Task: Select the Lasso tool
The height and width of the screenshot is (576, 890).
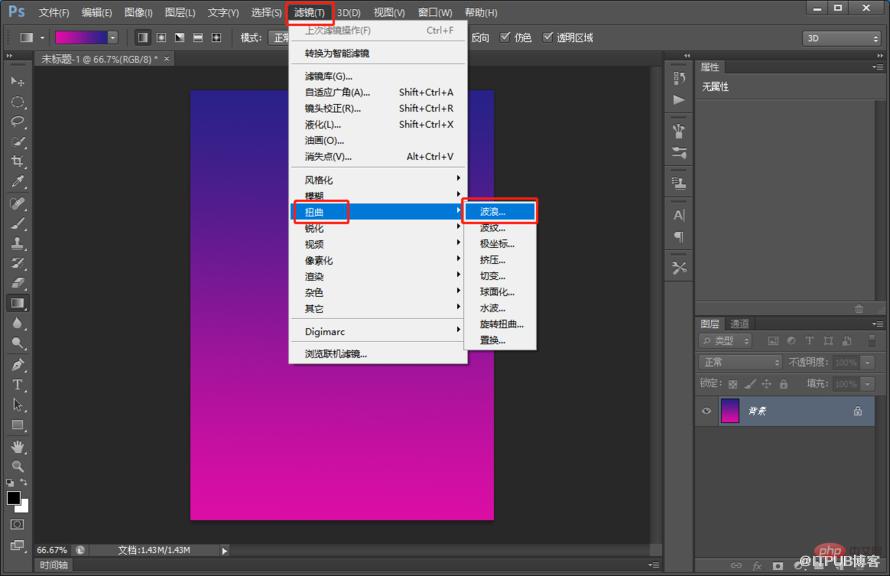Action: (18, 121)
